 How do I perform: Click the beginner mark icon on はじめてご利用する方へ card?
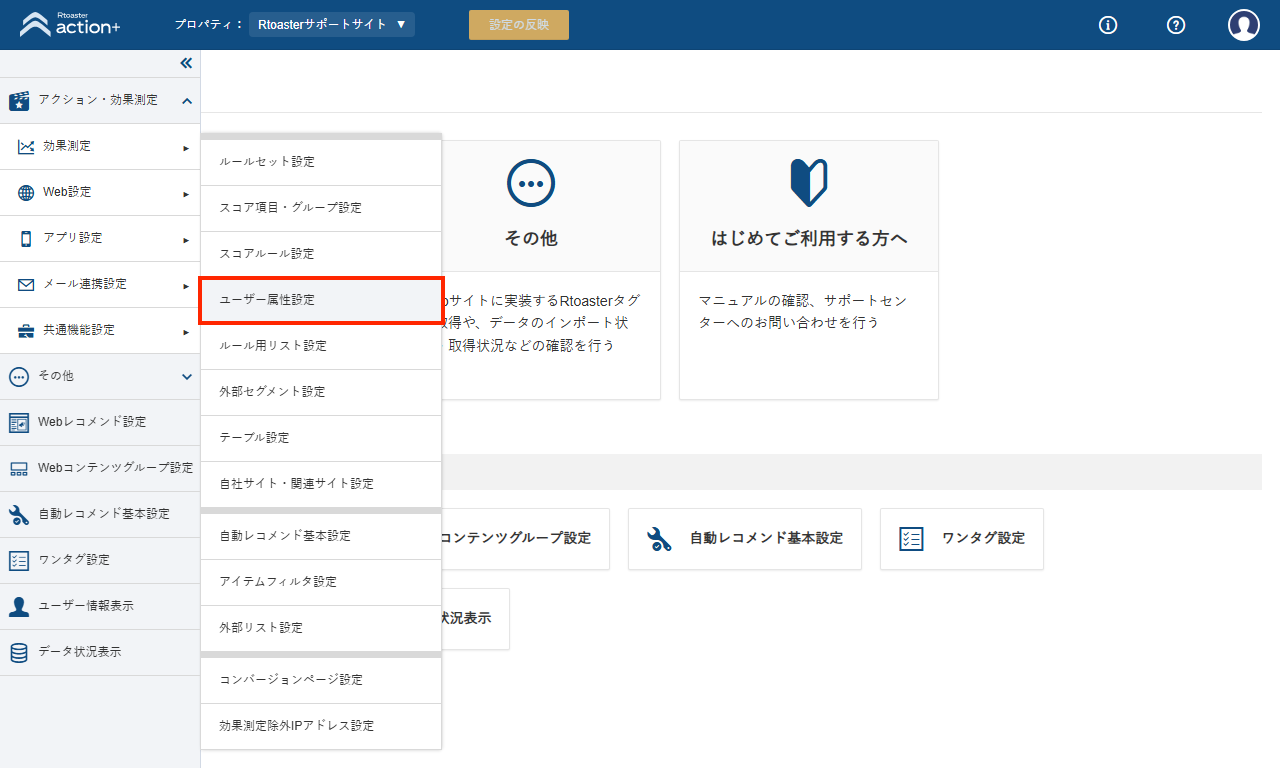(x=809, y=183)
